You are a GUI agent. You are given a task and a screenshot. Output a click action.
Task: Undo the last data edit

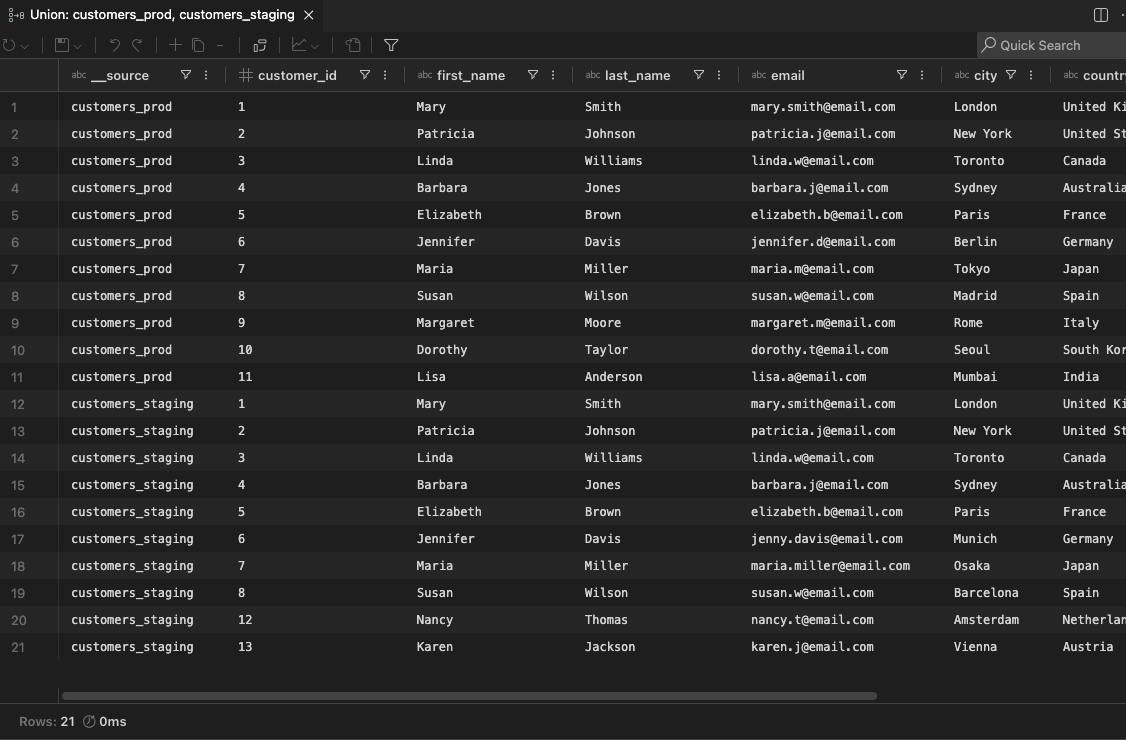click(x=115, y=45)
